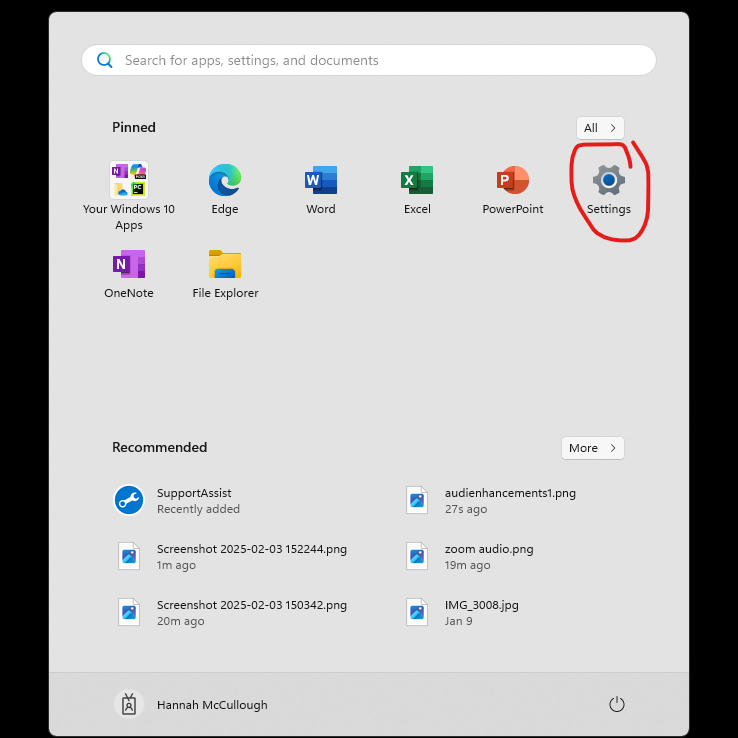Open audienhancements1.png recent file
Image resolution: width=738 pixels, height=738 pixels.
[509, 500]
